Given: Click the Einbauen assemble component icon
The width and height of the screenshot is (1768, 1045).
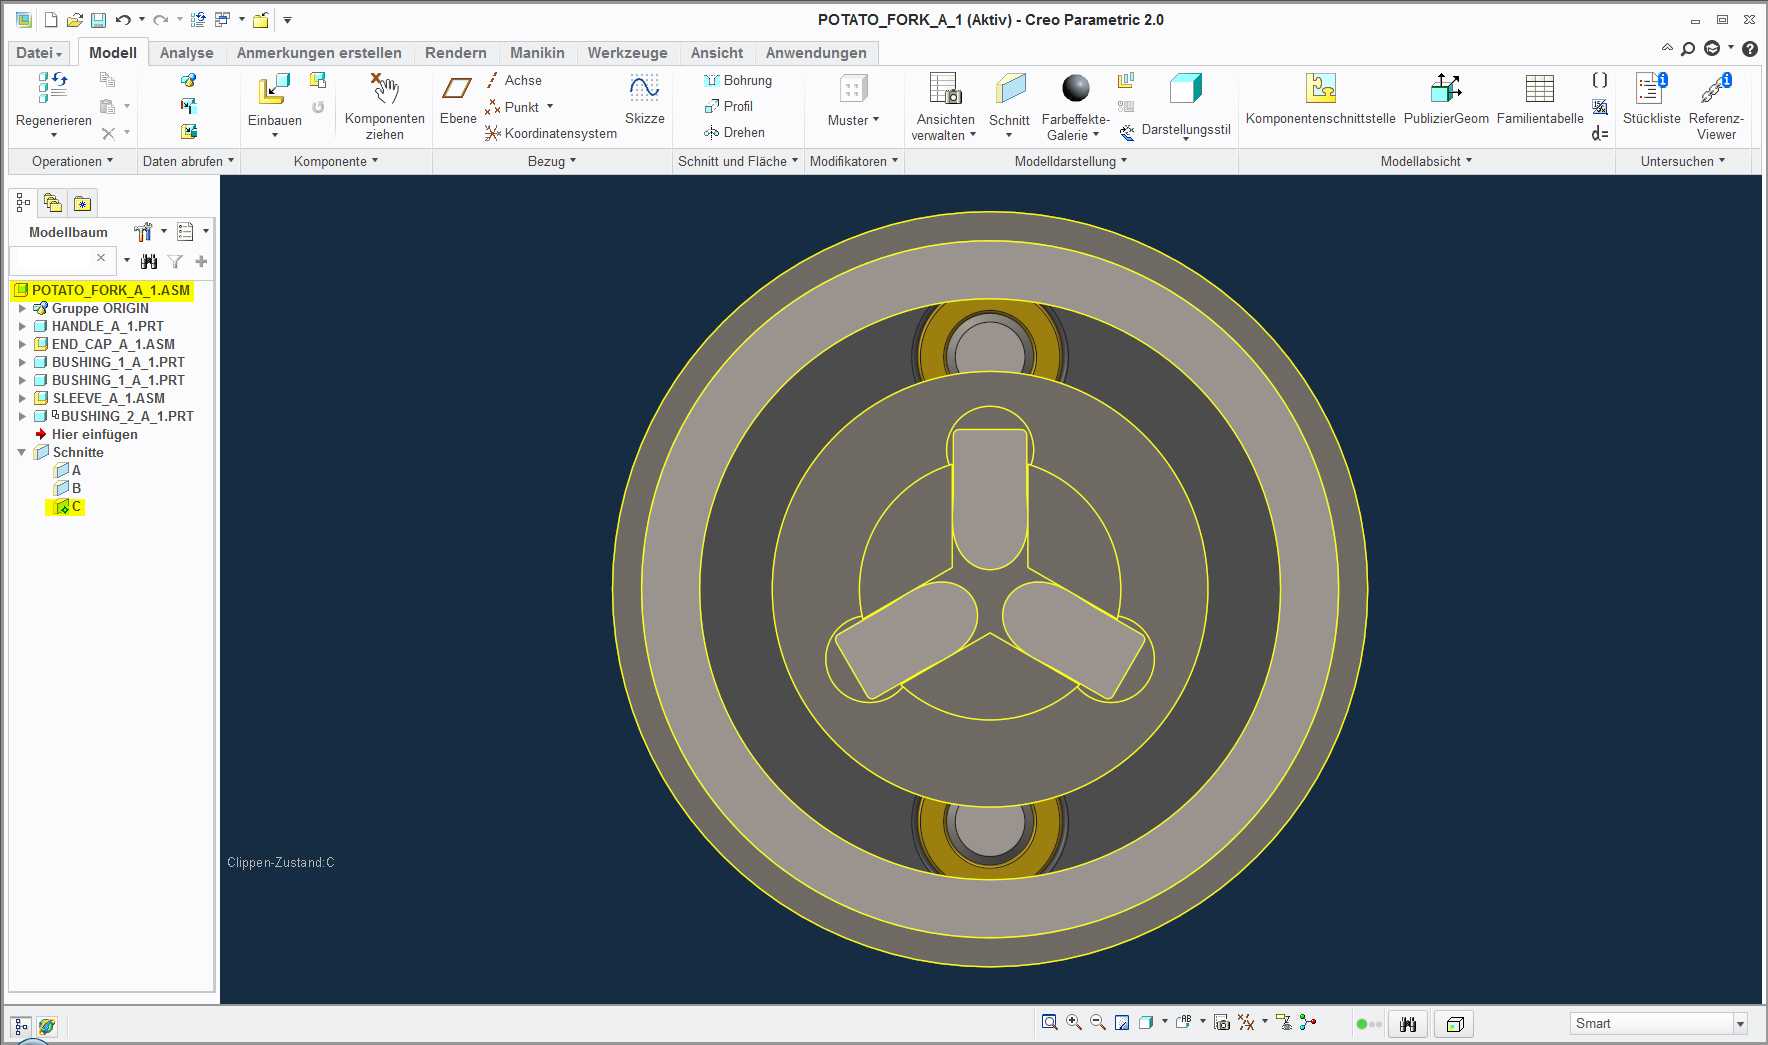Looking at the screenshot, I should [x=274, y=89].
